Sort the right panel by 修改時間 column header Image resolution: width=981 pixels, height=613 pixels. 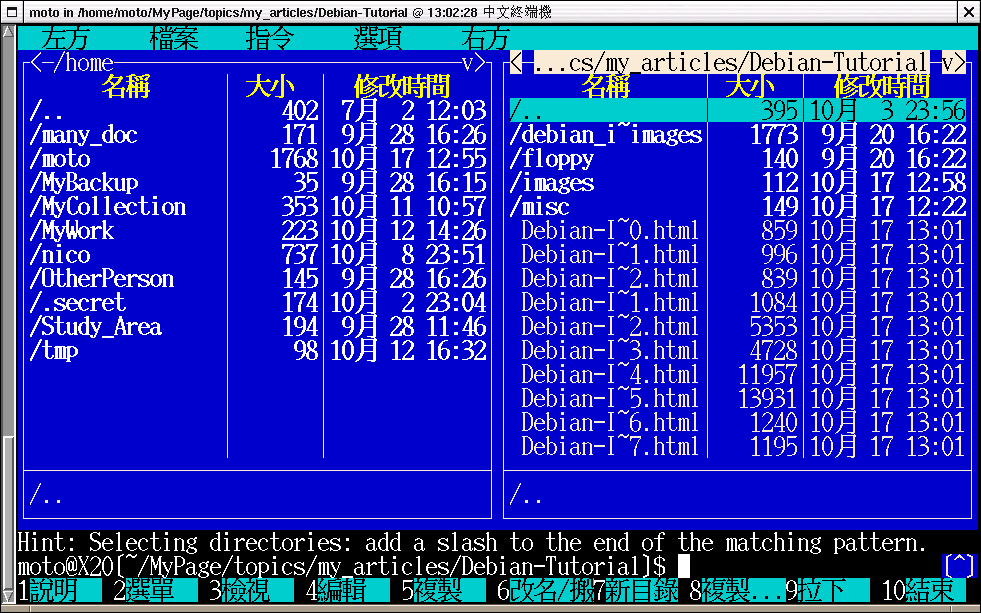pos(882,86)
